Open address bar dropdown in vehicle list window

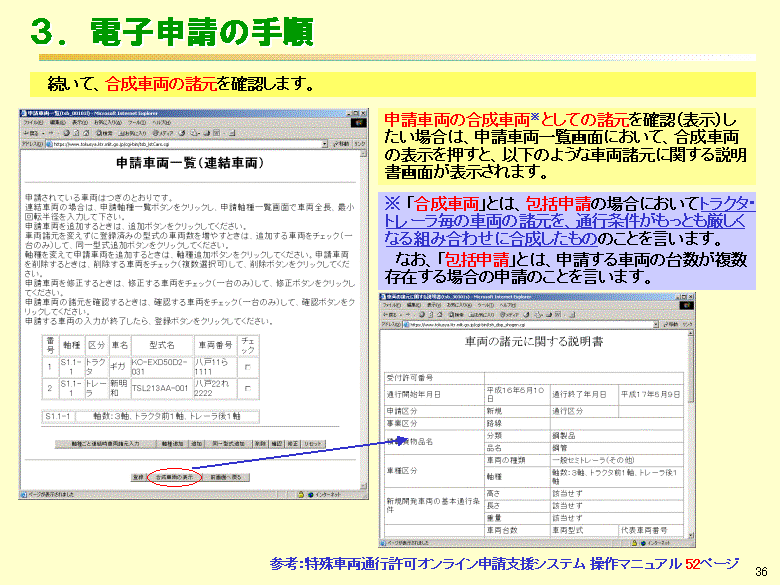(325, 144)
